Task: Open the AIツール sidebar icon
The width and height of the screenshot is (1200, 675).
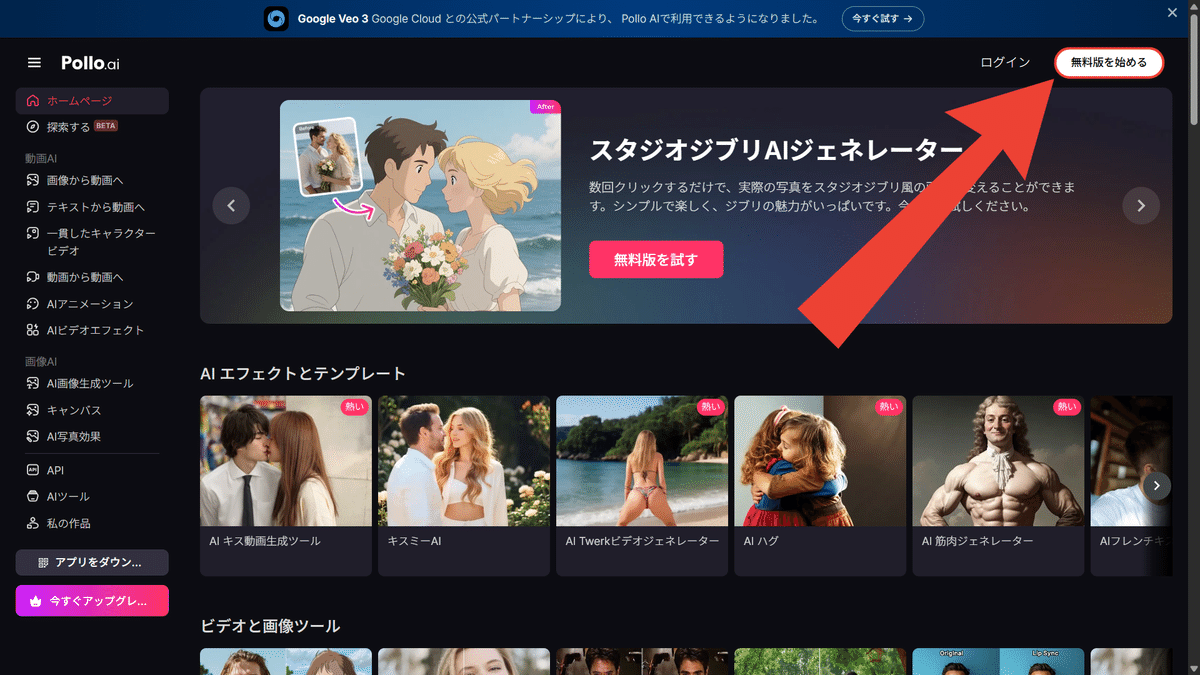Action: coord(33,496)
